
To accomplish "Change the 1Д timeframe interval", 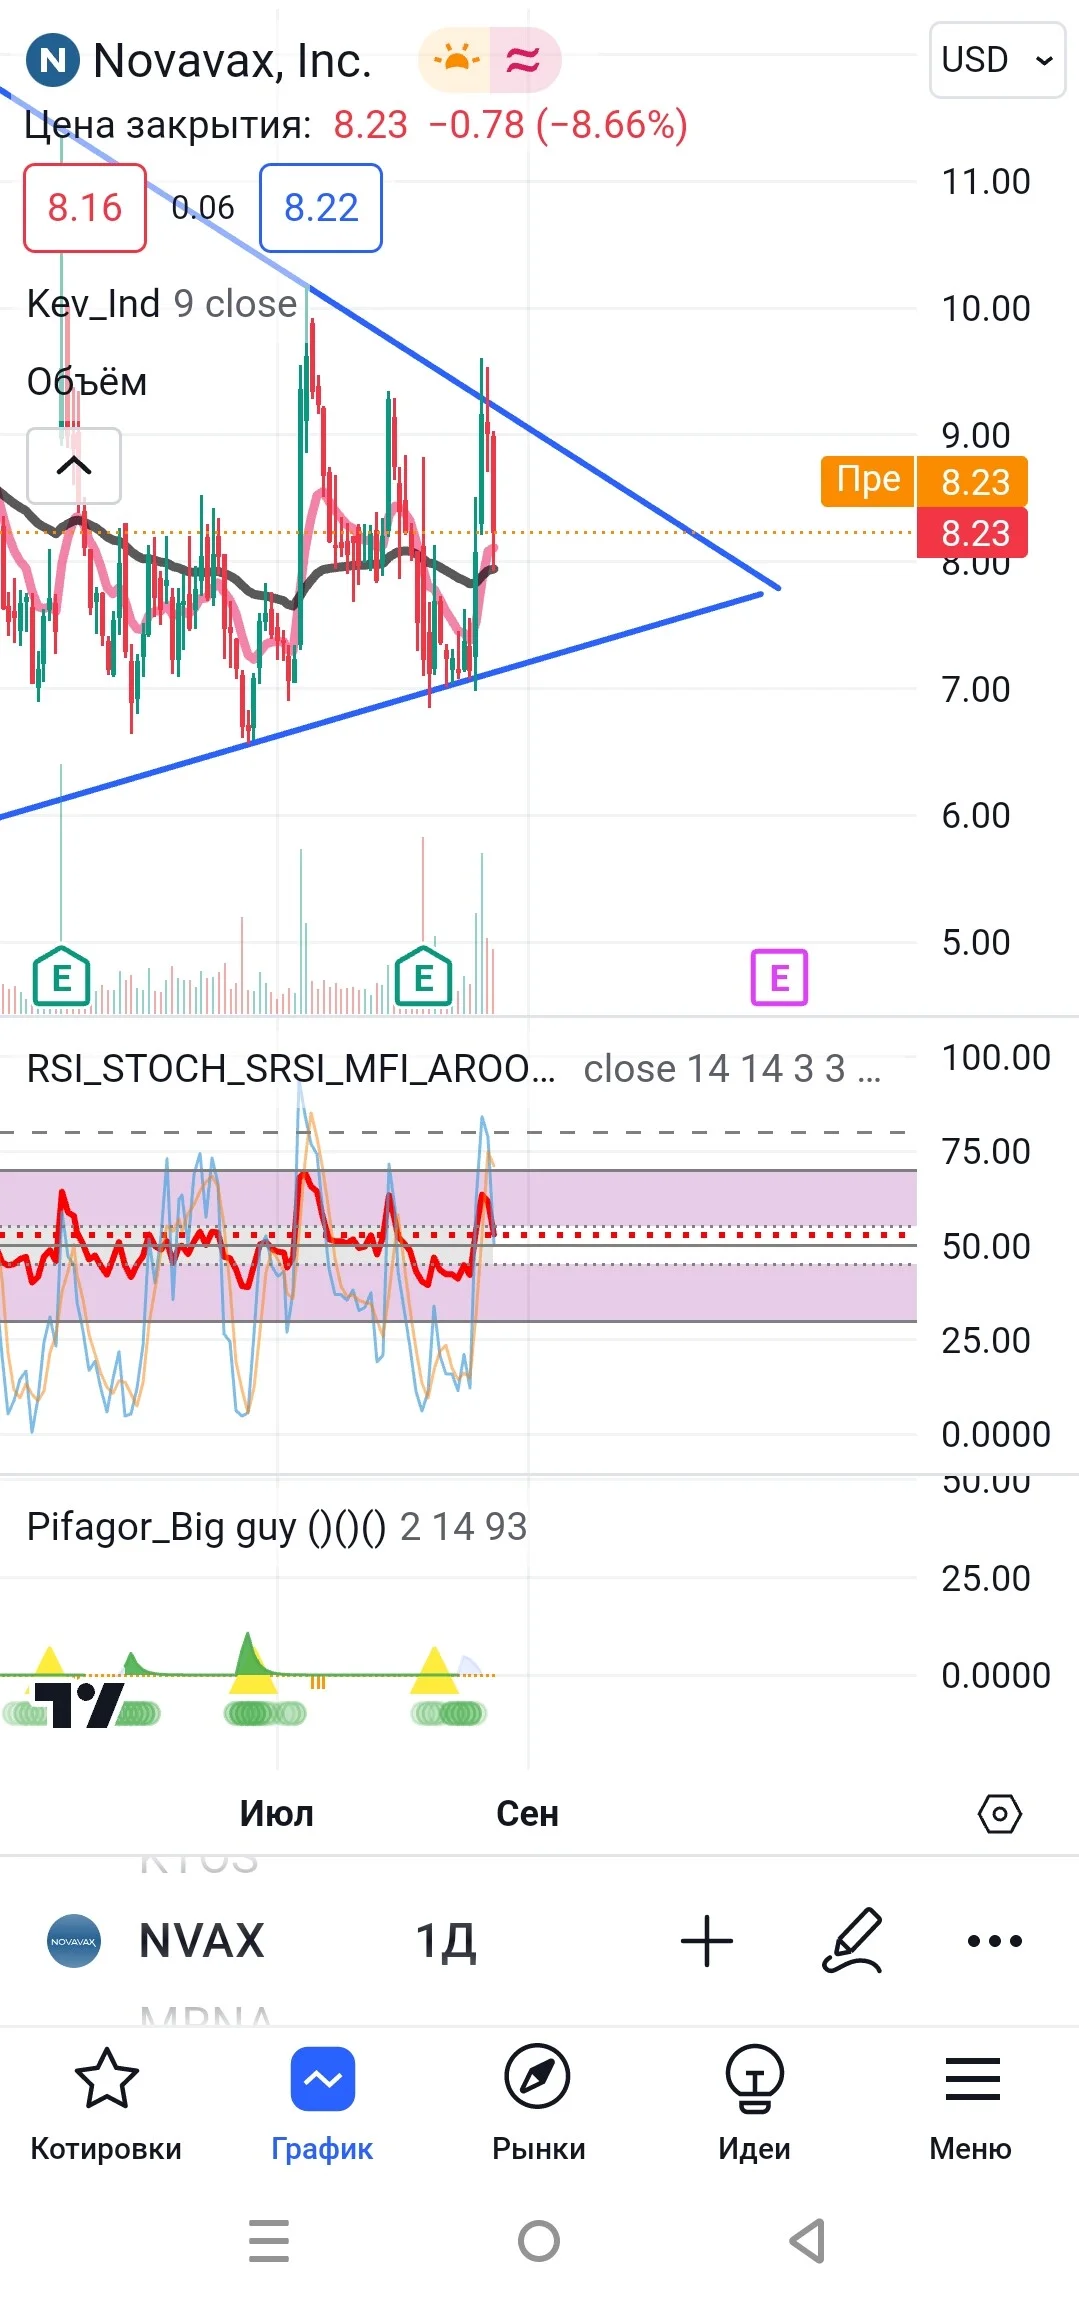I will [446, 1941].
